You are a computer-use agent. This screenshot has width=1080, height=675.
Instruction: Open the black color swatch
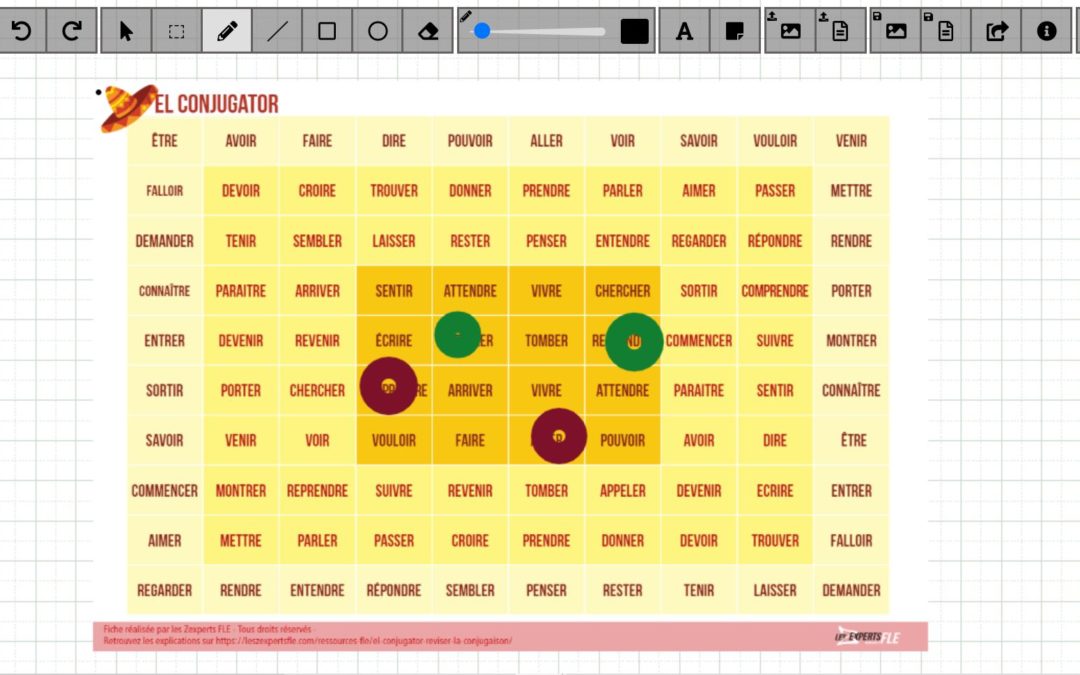[635, 31]
